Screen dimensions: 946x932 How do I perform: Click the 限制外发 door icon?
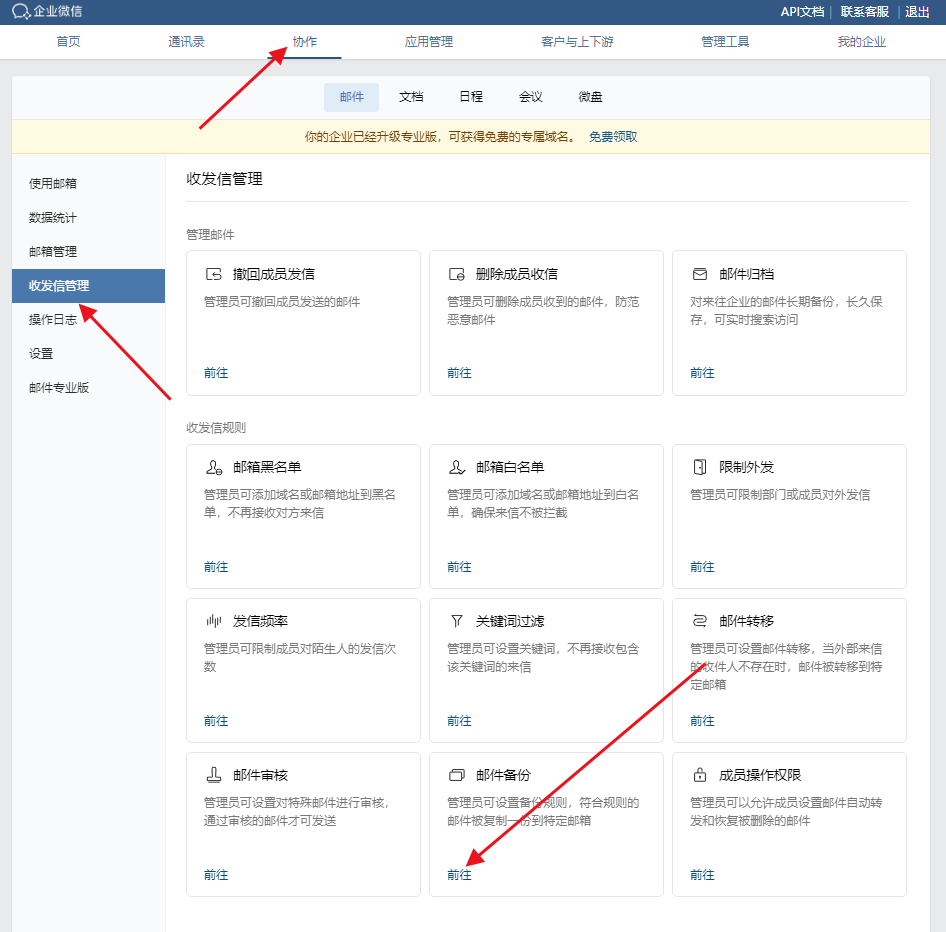(x=700, y=467)
